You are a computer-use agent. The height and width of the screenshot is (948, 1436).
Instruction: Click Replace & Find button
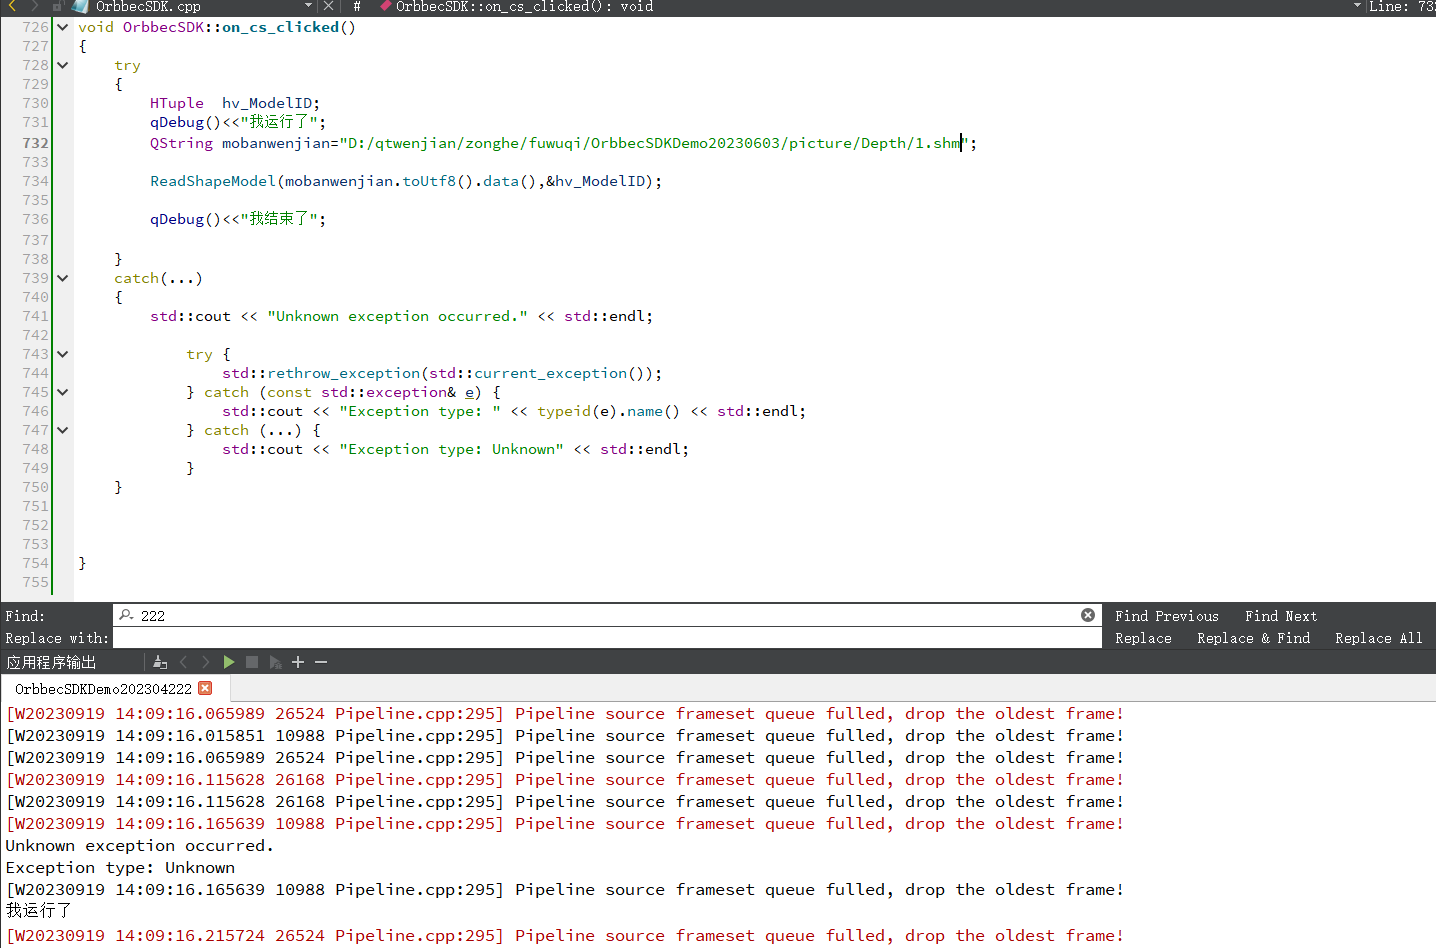pos(1253,638)
